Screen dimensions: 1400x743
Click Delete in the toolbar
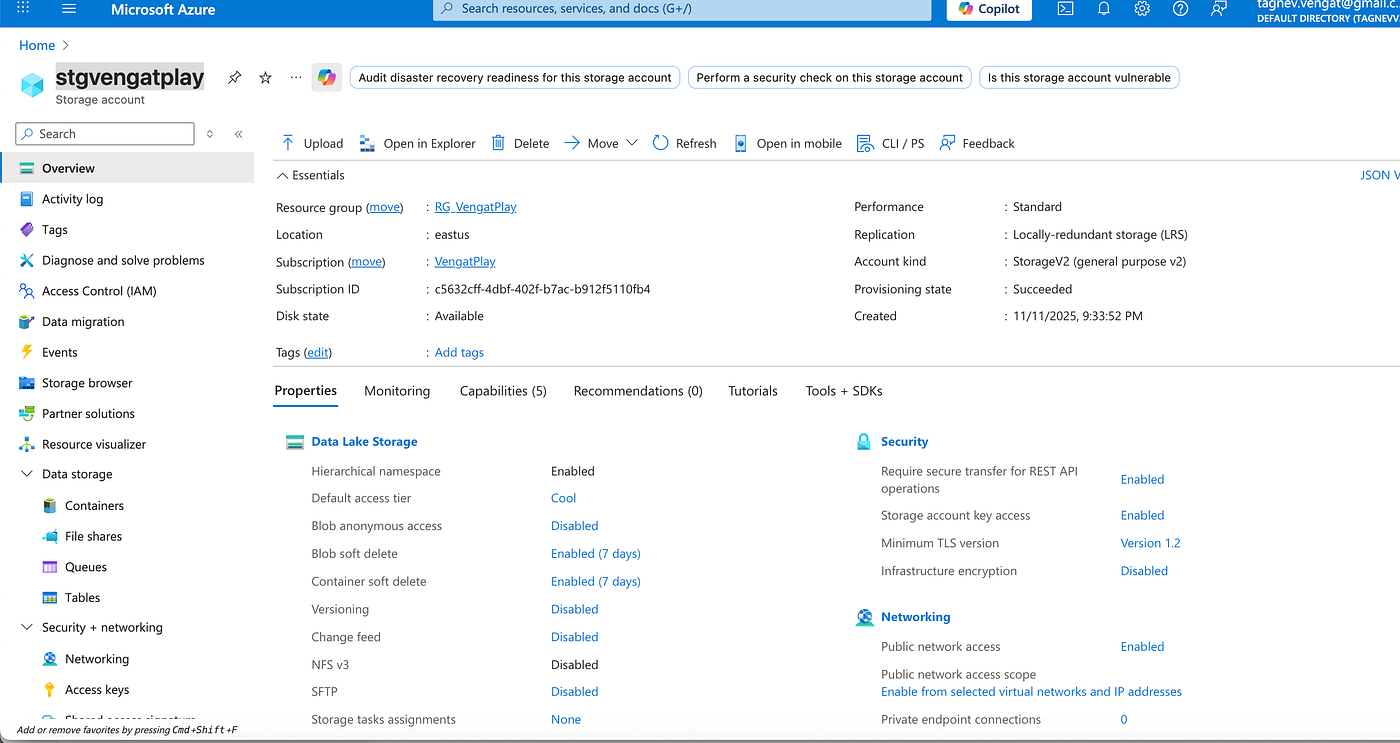(520, 143)
